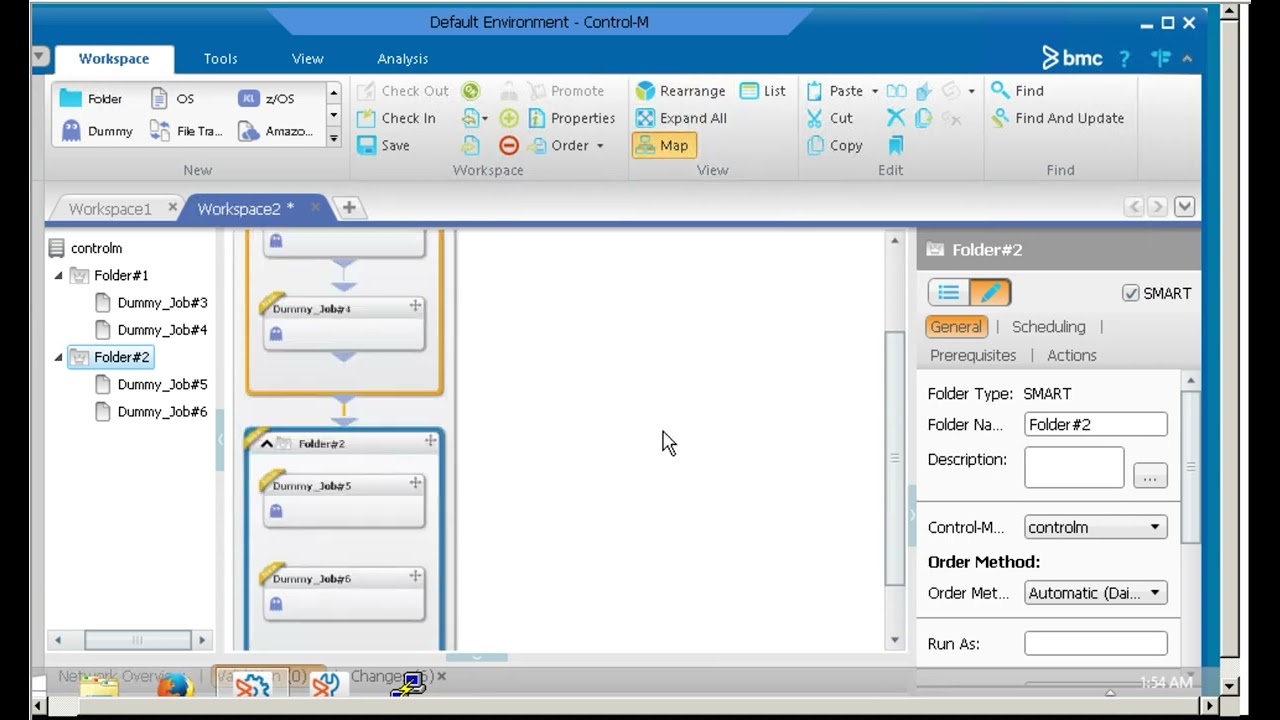The width and height of the screenshot is (1280, 720).
Task: Open the Tools ribbon tab
Action: pyautogui.click(x=220, y=59)
